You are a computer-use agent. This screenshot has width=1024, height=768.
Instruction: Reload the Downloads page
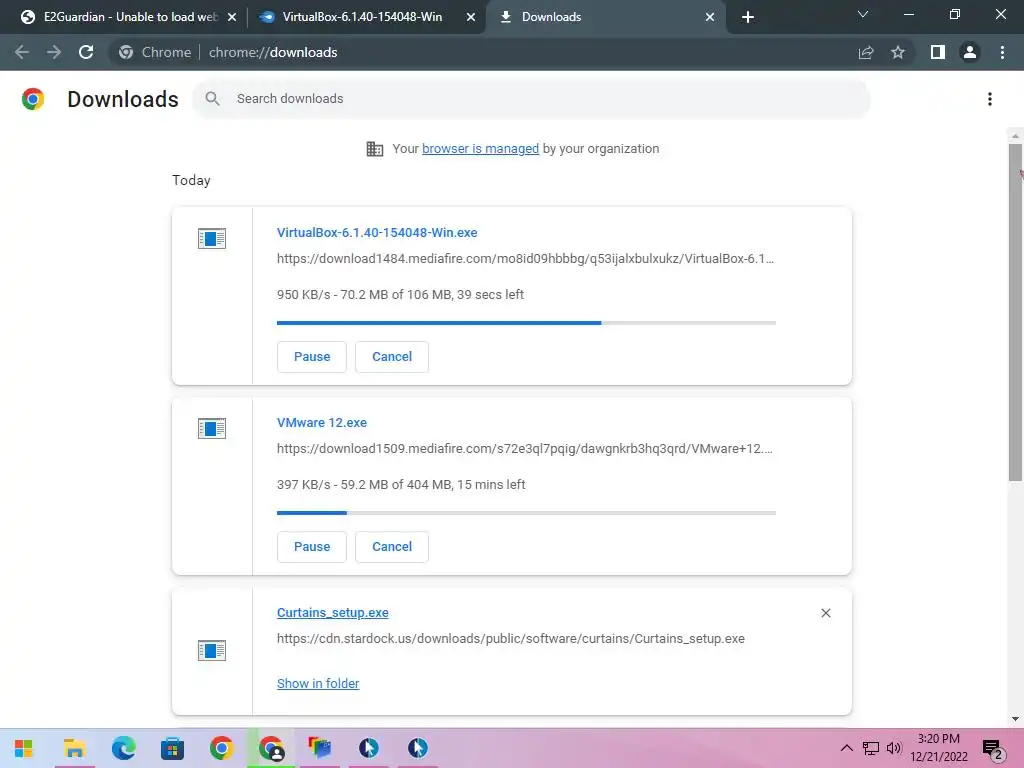tap(86, 52)
